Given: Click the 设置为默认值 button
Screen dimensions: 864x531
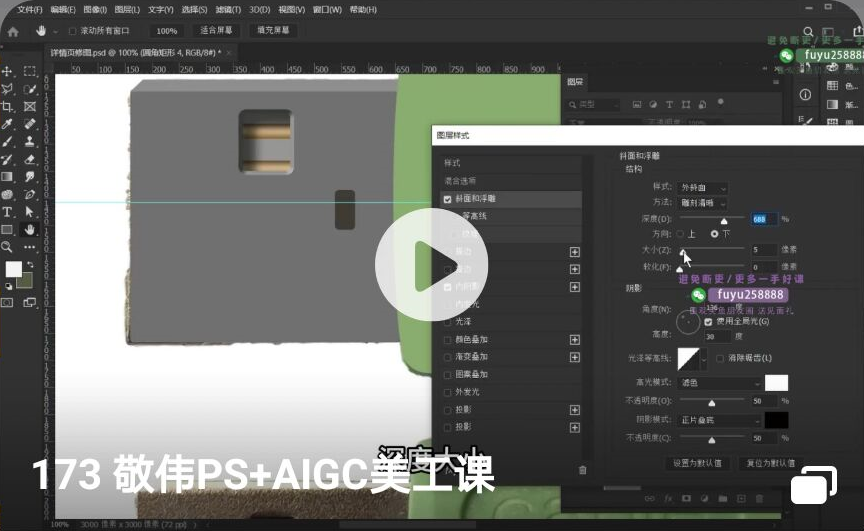Looking at the screenshot, I should click(698, 464).
